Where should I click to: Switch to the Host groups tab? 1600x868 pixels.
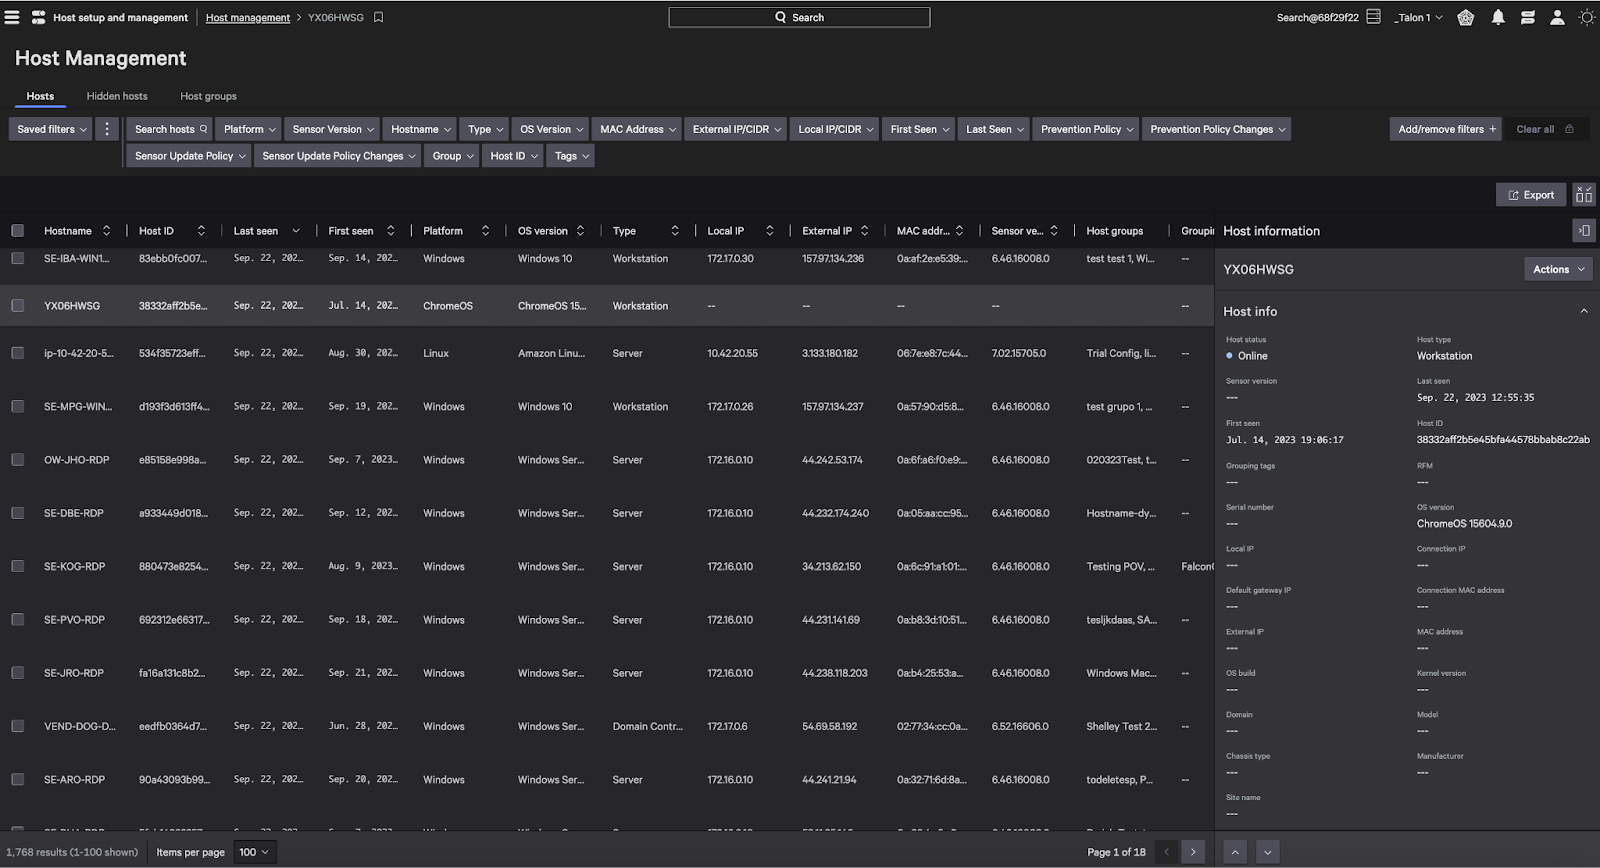tap(208, 96)
